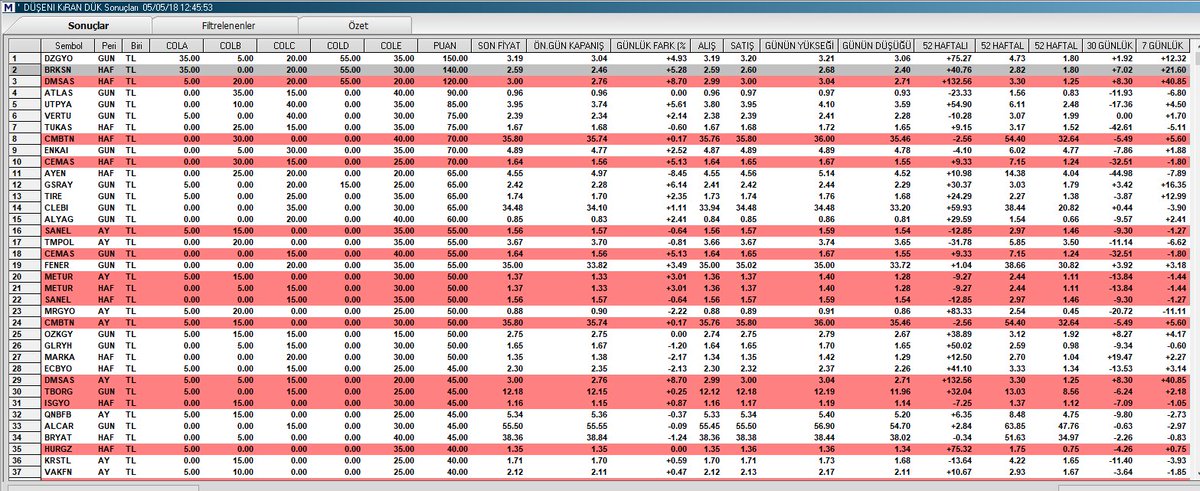Select row number 19 header
The height and width of the screenshot is (491, 1200).
[x=24, y=263]
